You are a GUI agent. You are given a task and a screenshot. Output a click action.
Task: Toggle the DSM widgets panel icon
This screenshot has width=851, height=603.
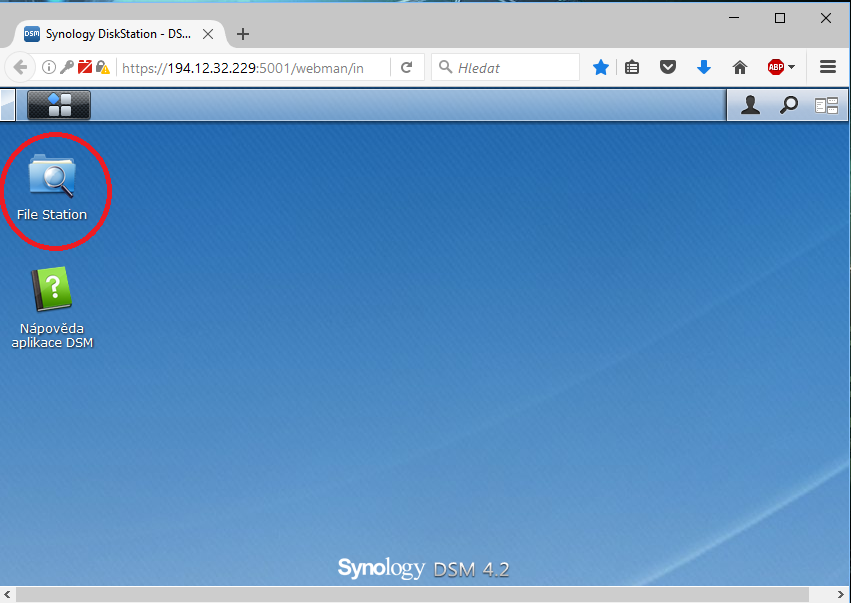pos(827,105)
